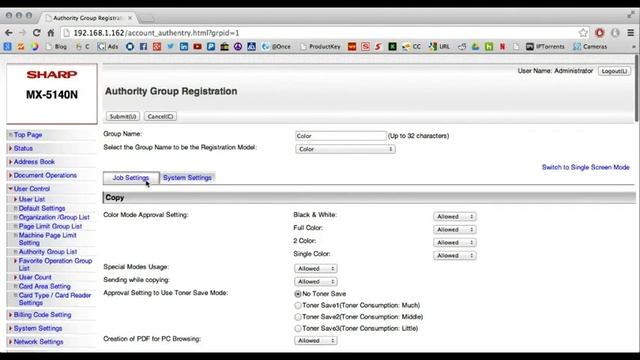Open the Ads bookmark
This screenshot has height=360, width=640.
pos(108,47)
